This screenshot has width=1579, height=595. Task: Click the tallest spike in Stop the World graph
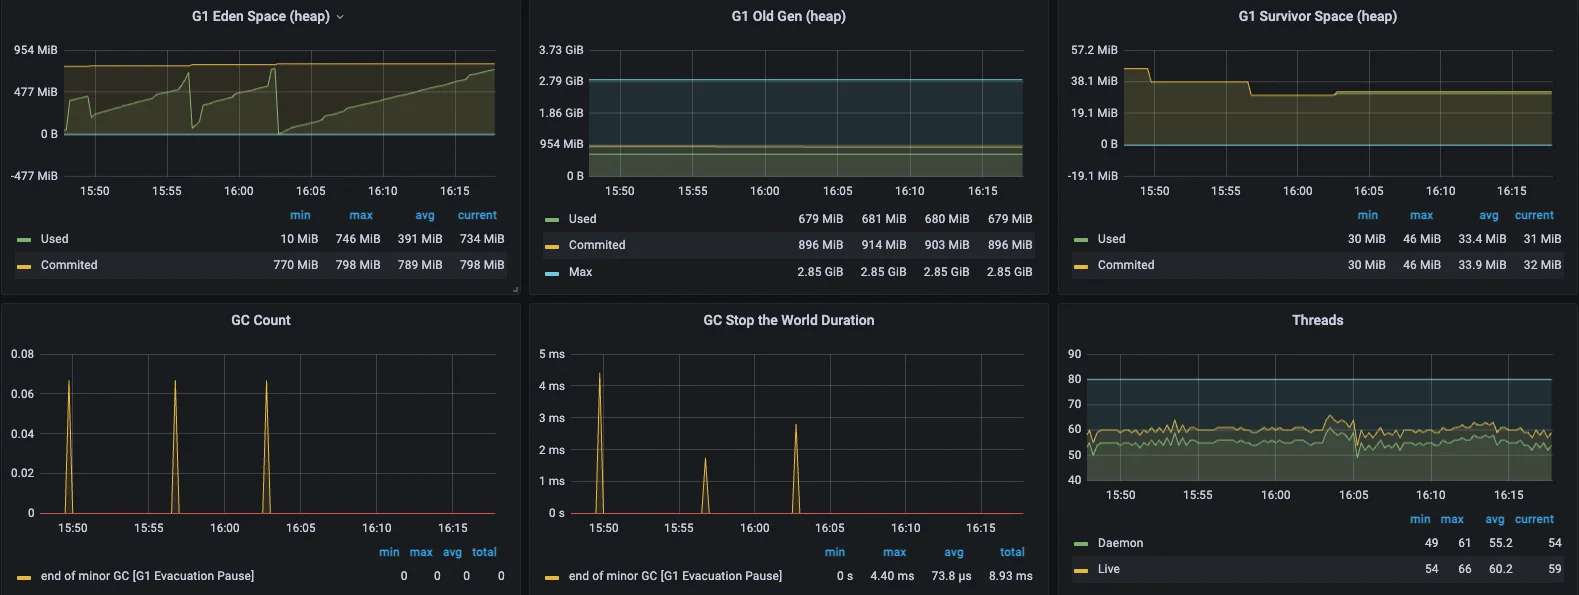point(600,376)
